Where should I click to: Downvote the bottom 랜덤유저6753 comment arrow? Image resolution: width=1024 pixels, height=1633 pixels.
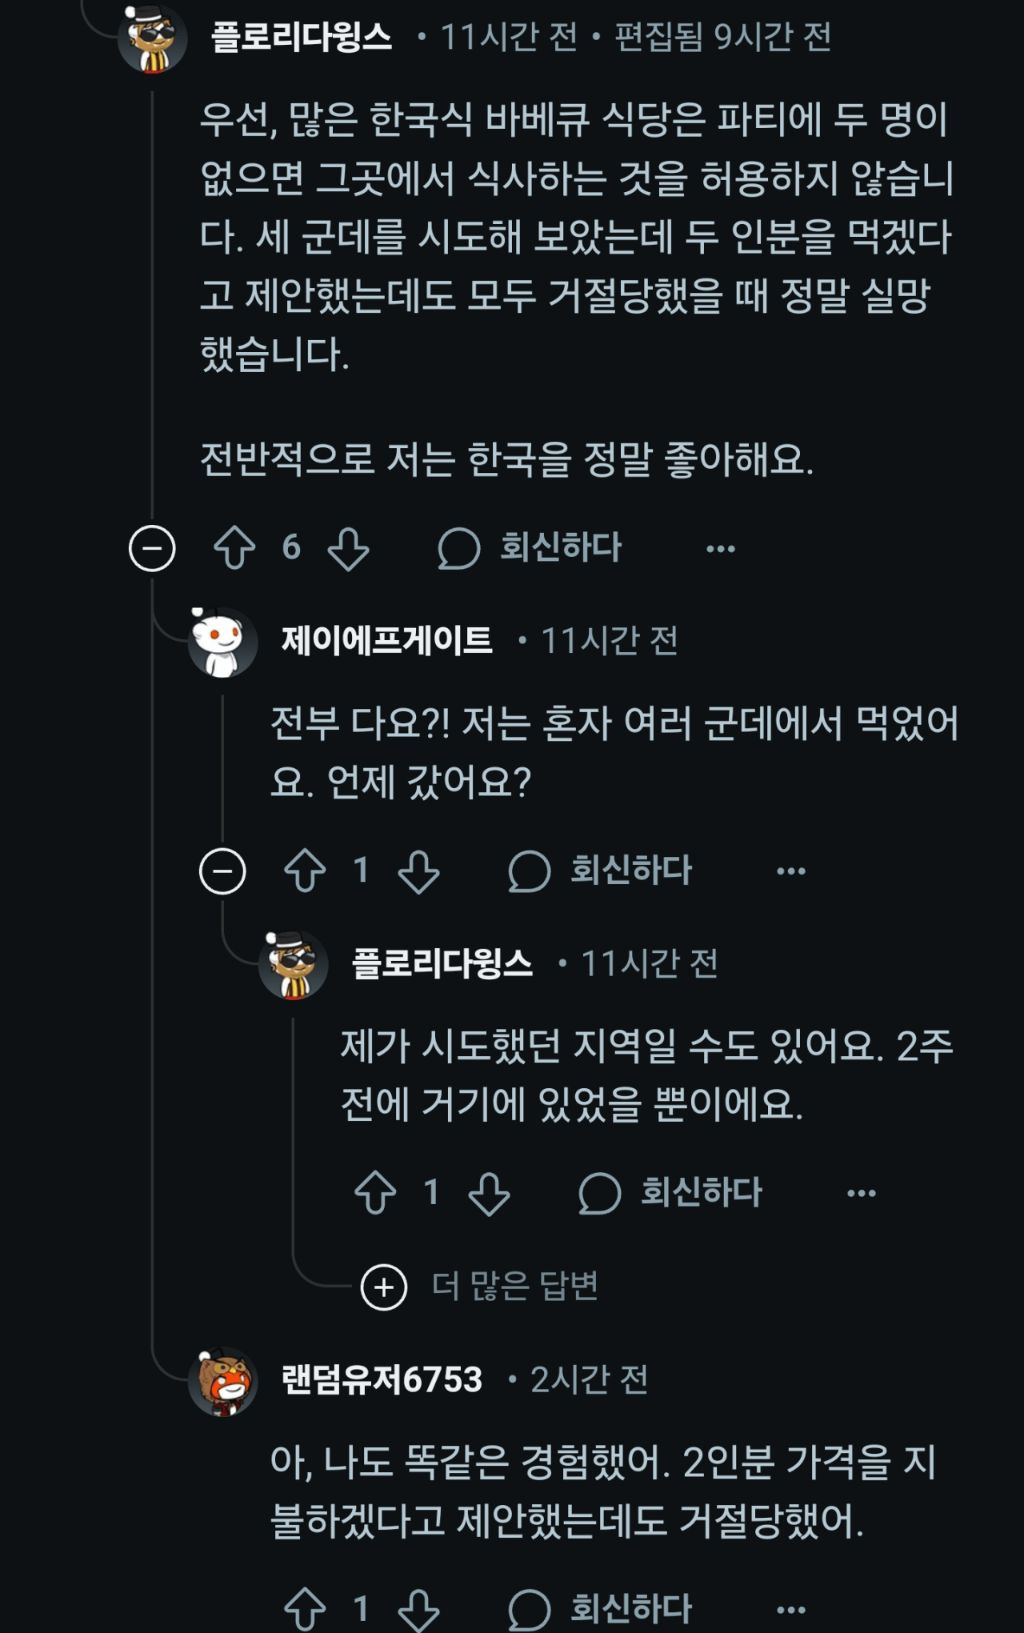point(416,1605)
